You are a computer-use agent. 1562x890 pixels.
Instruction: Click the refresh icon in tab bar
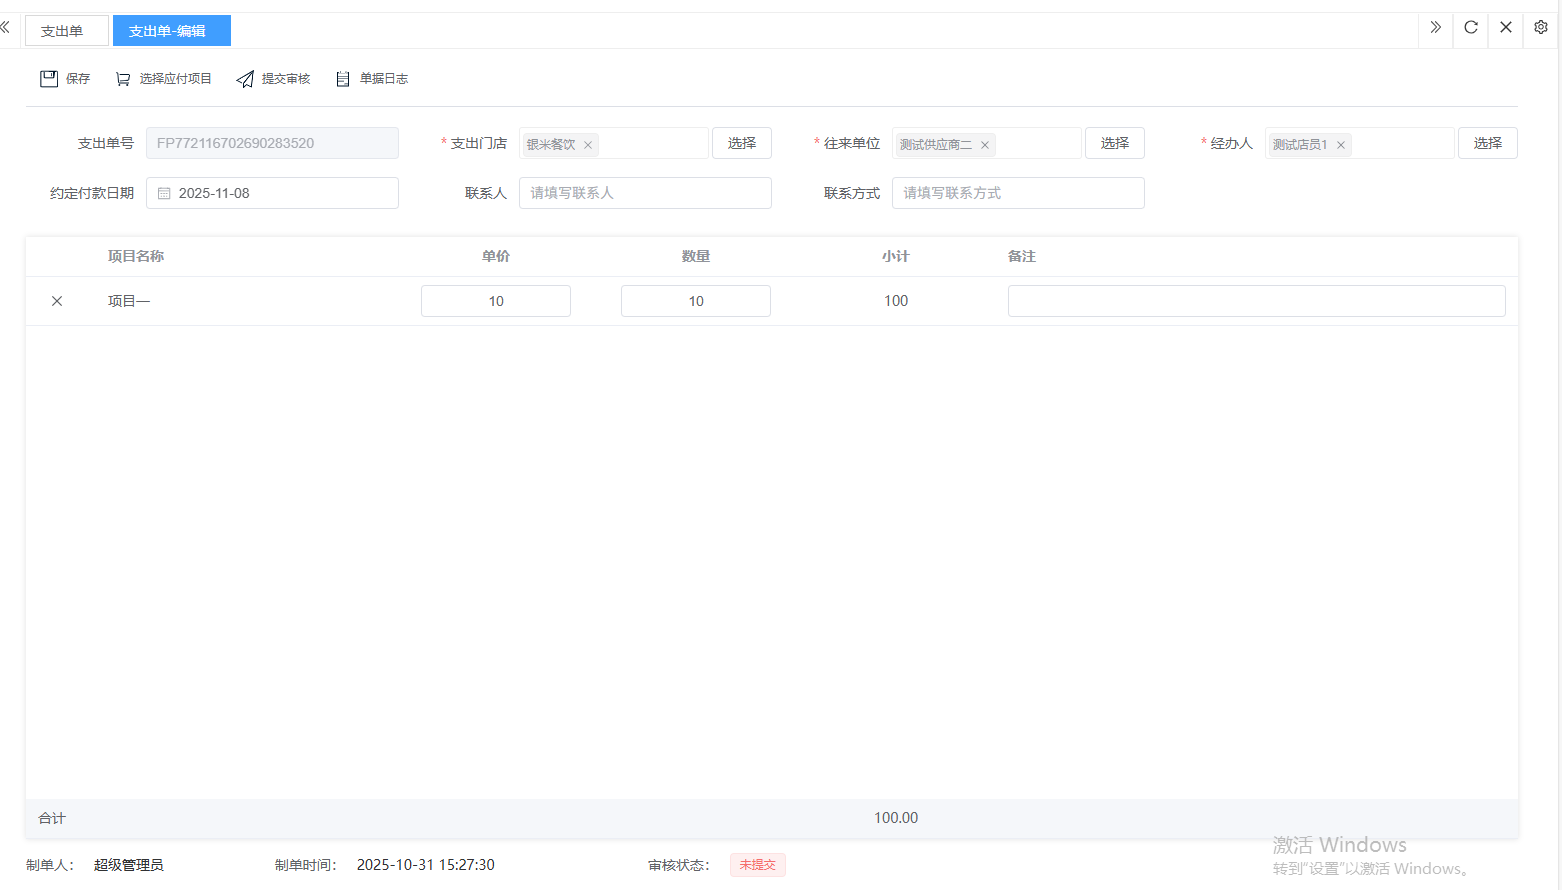tap(1471, 28)
